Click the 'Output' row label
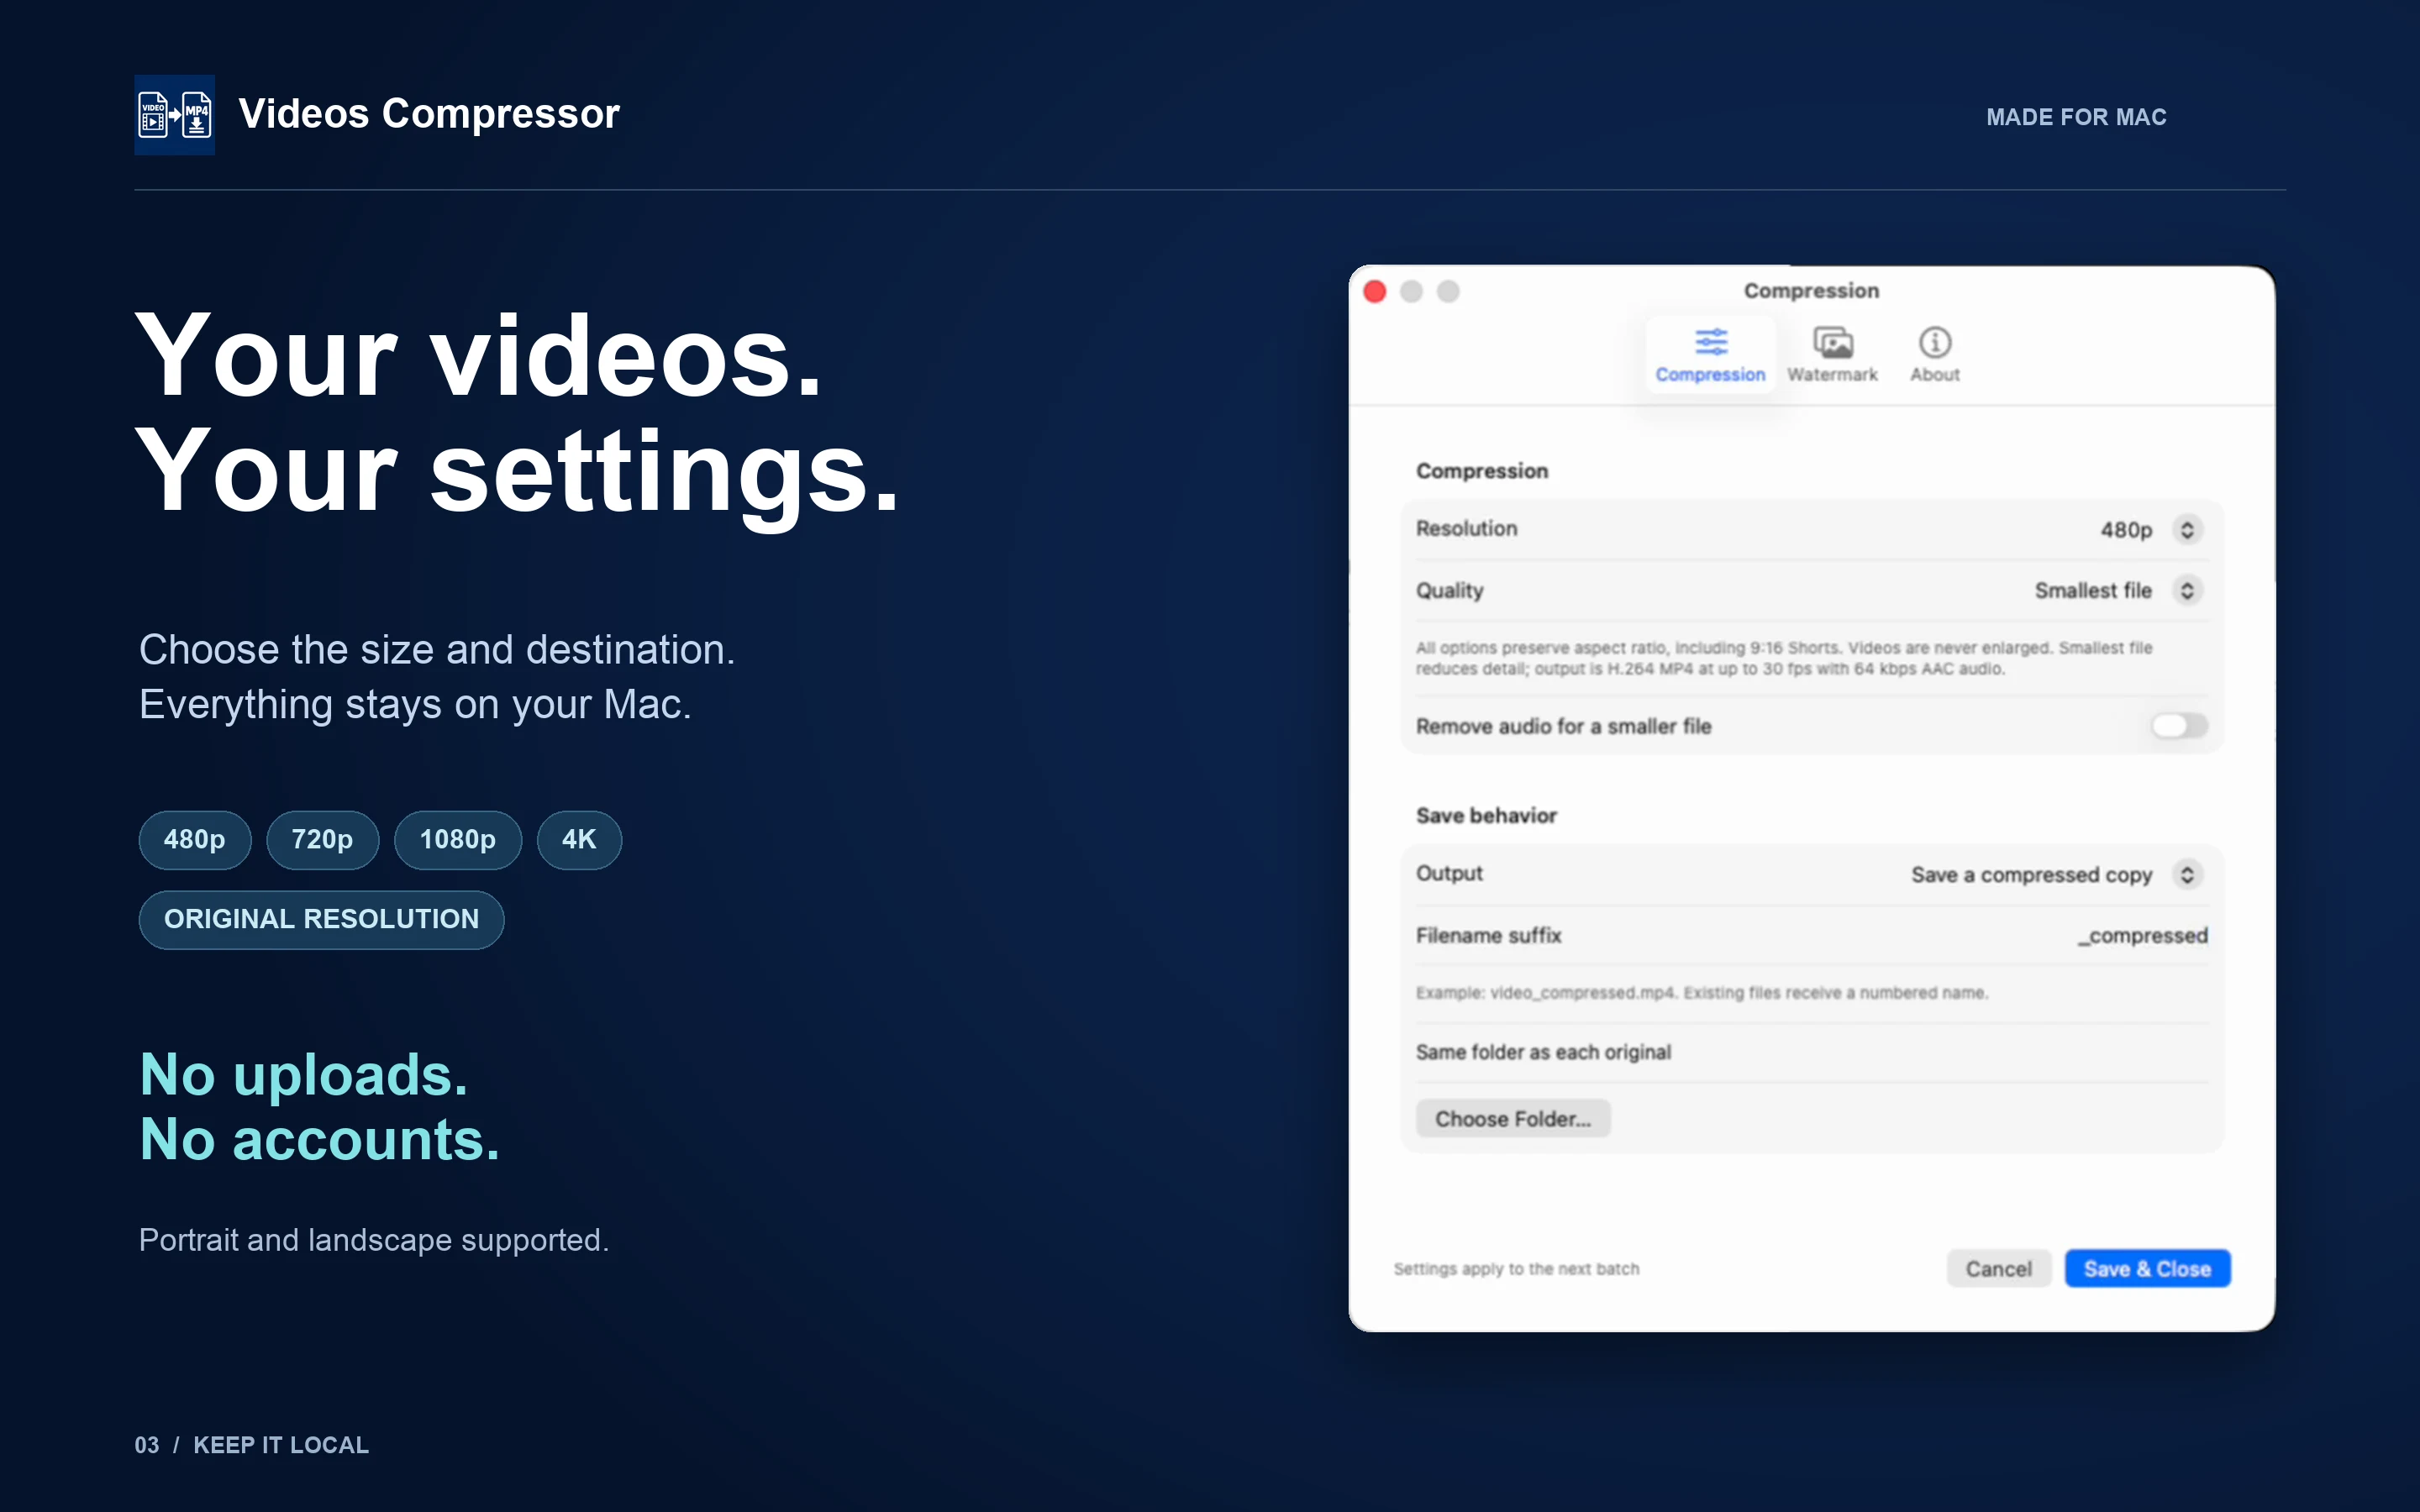Viewport: 2420px width, 1512px height. coord(1449,873)
